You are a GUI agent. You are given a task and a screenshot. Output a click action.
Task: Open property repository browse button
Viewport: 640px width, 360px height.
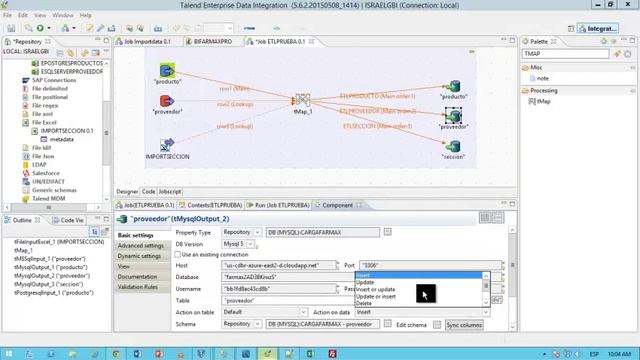(x=387, y=232)
